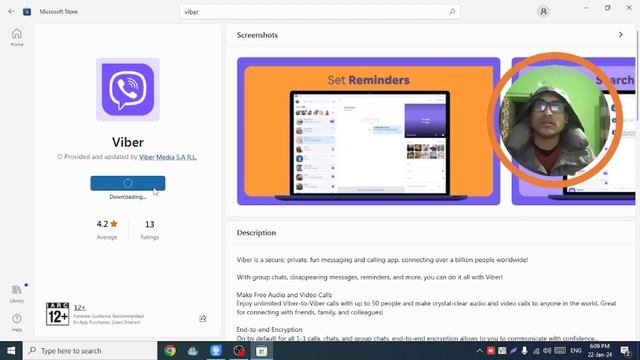The image size is (640, 360).
Task: Click the ENG language indicator
Action: point(576,351)
